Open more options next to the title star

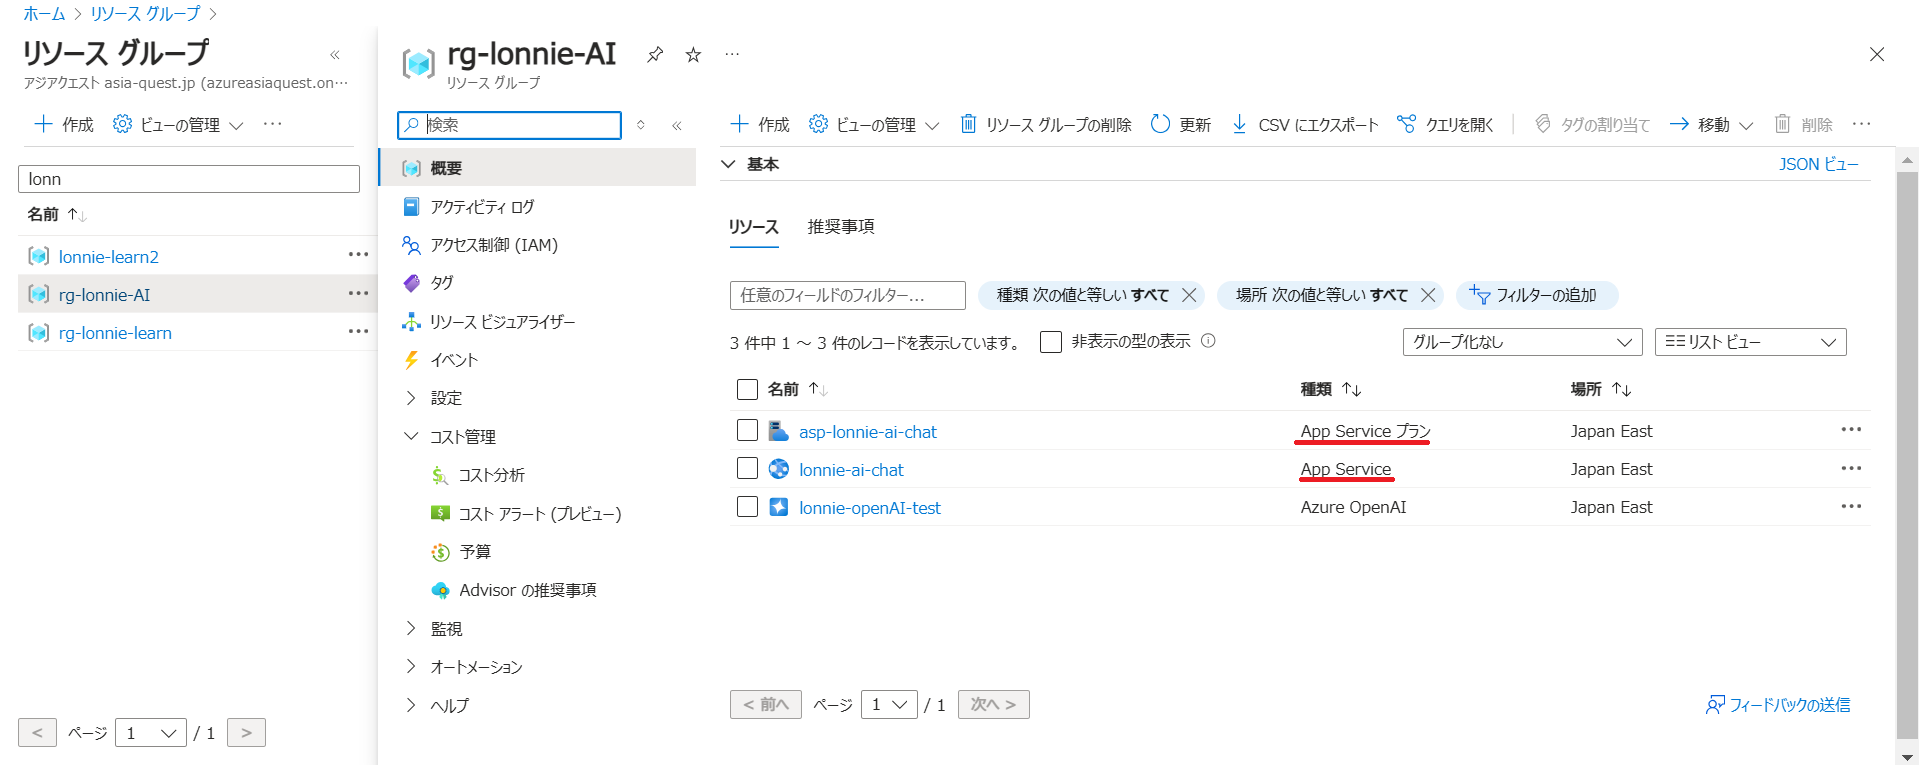(x=732, y=54)
